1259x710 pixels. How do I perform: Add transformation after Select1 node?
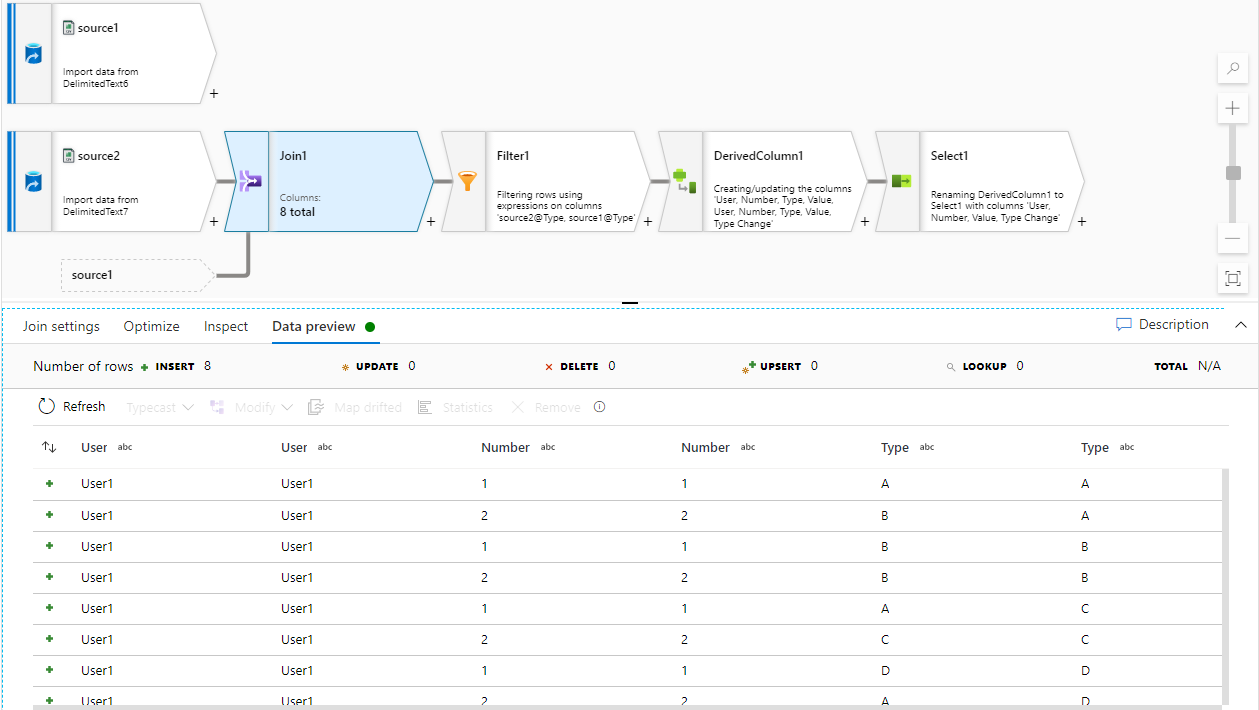tap(1082, 222)
